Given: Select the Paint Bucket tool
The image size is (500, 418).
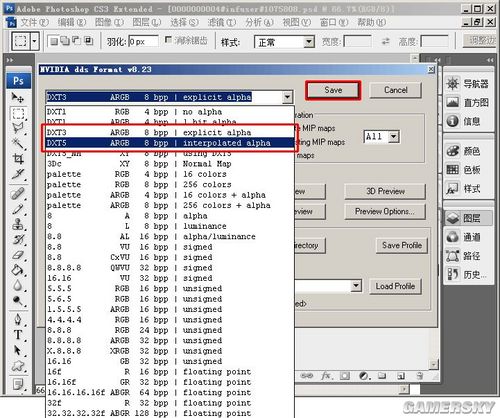Looking at the screenshot, I should [18, 270].
